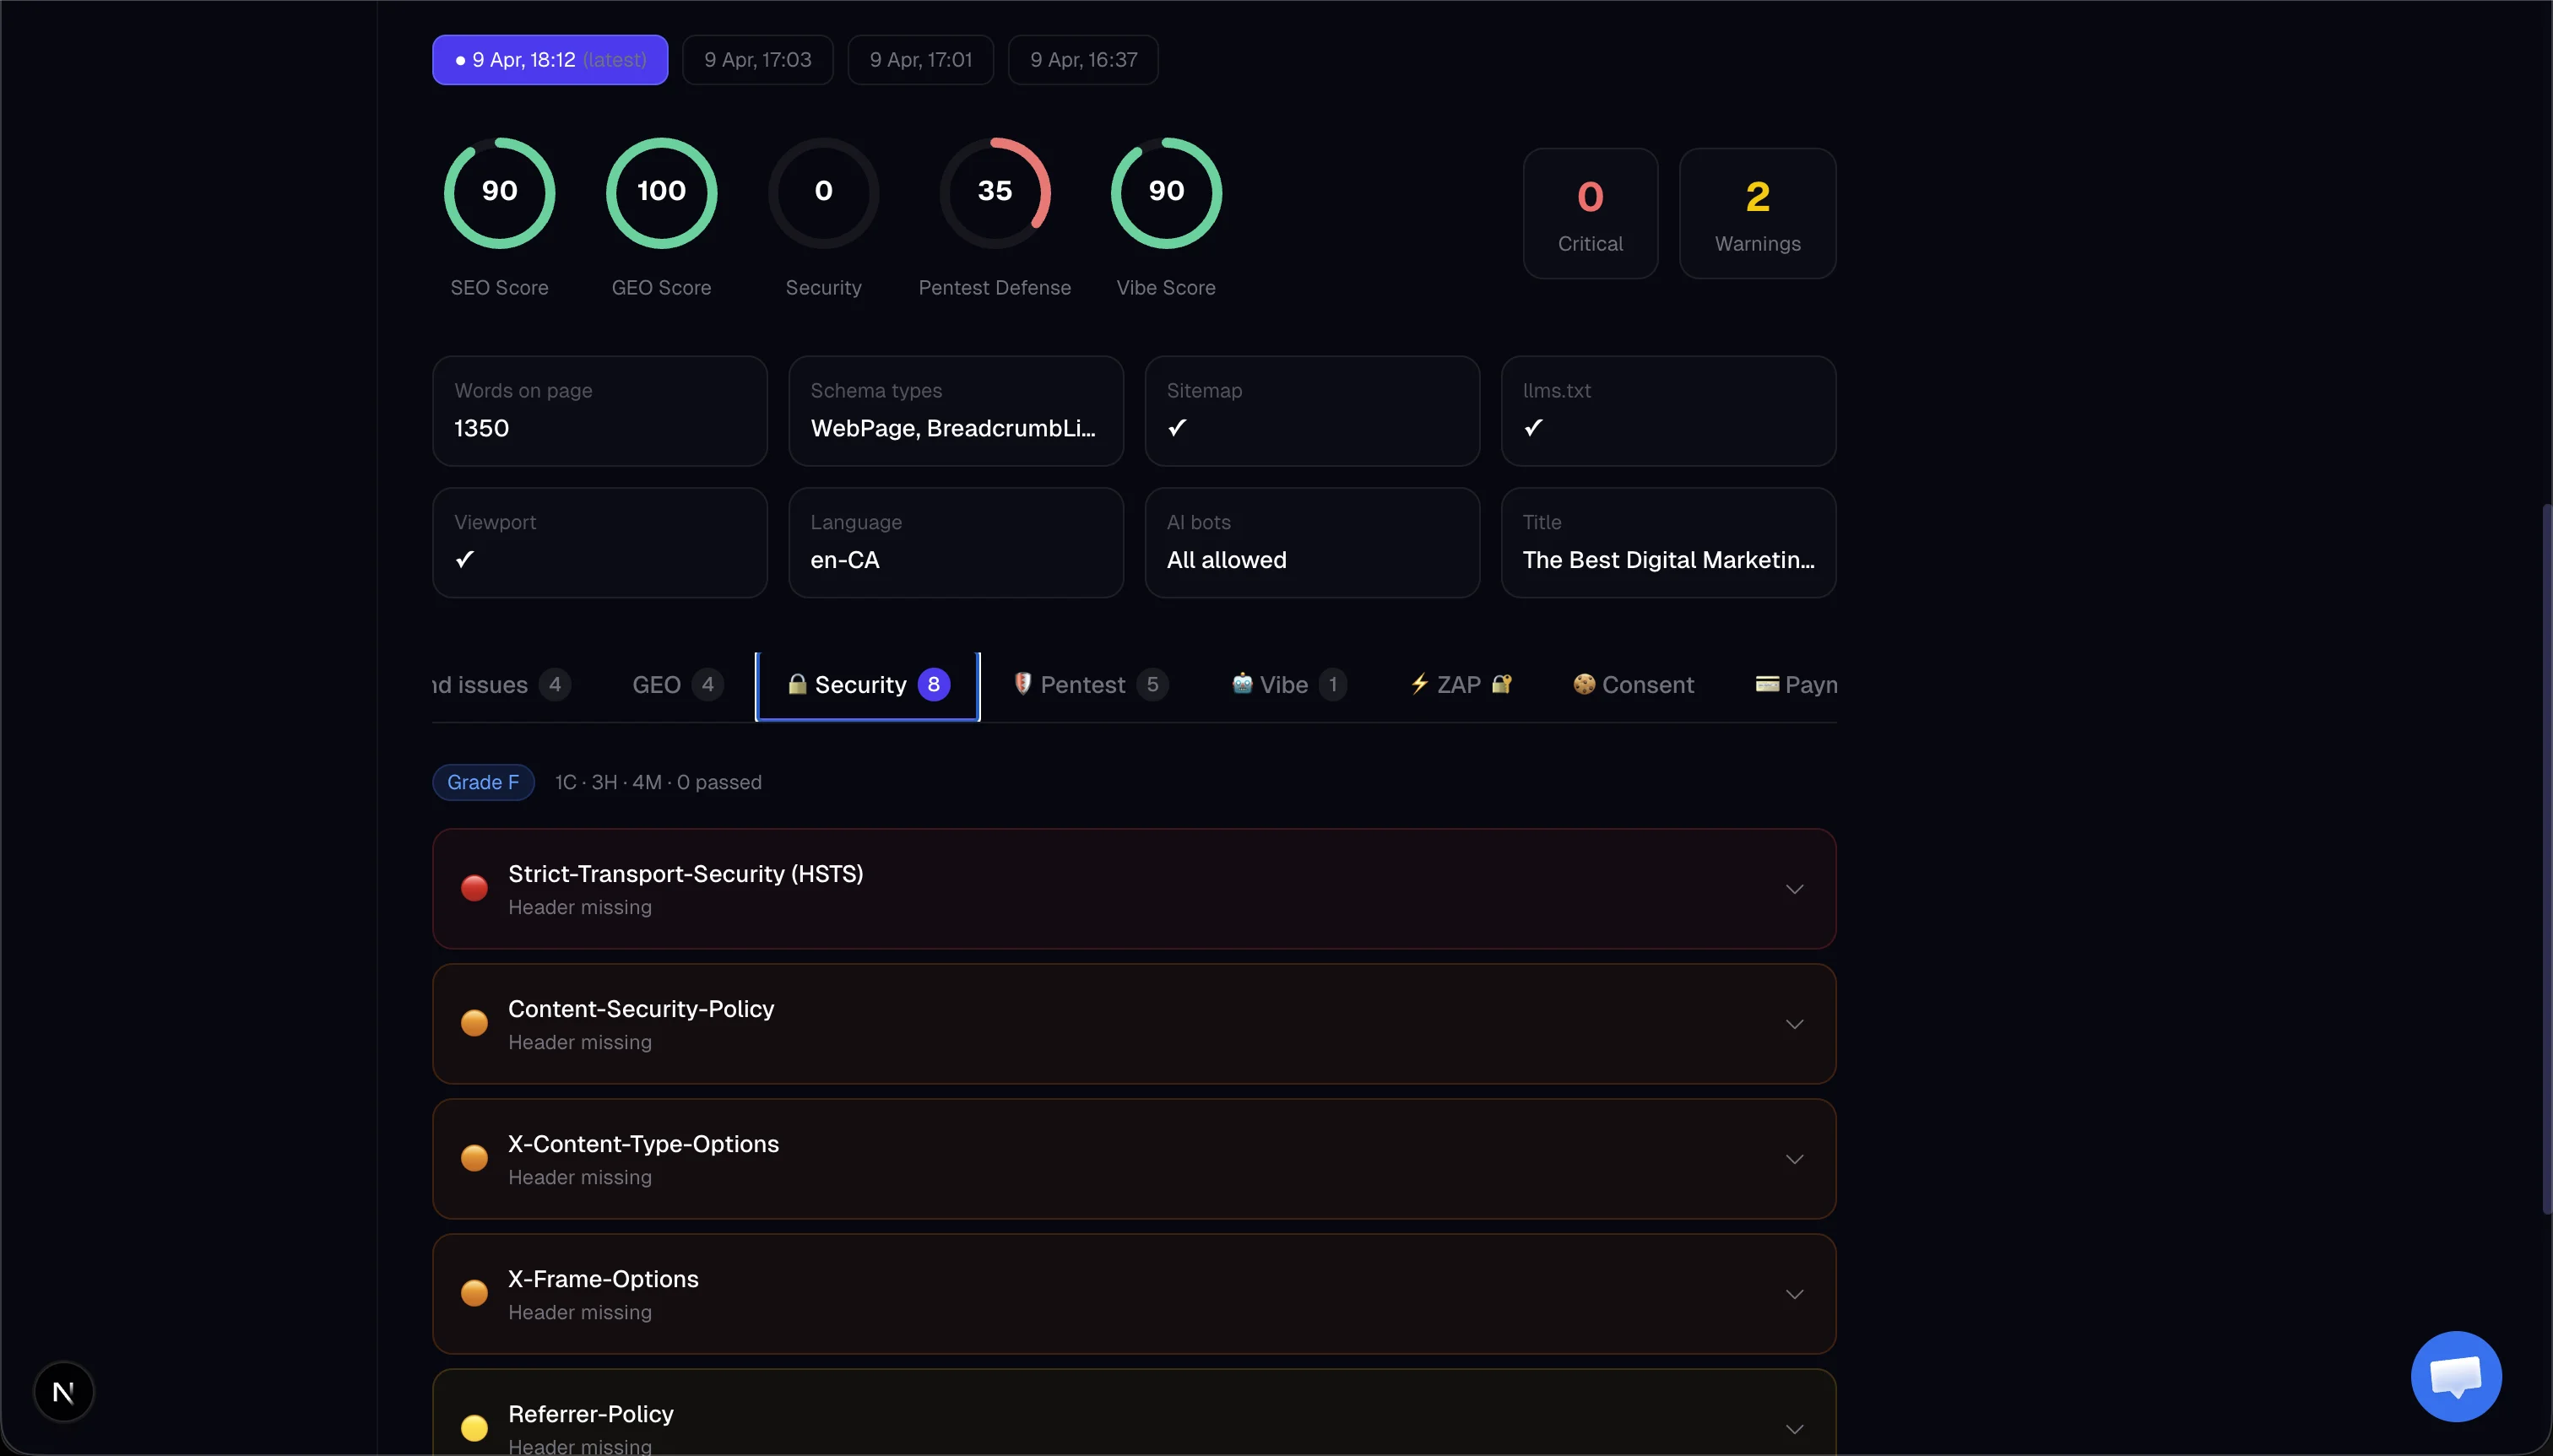Click the Vibe Score gauge ring
The image size is (2553, 1456).
1165,192
